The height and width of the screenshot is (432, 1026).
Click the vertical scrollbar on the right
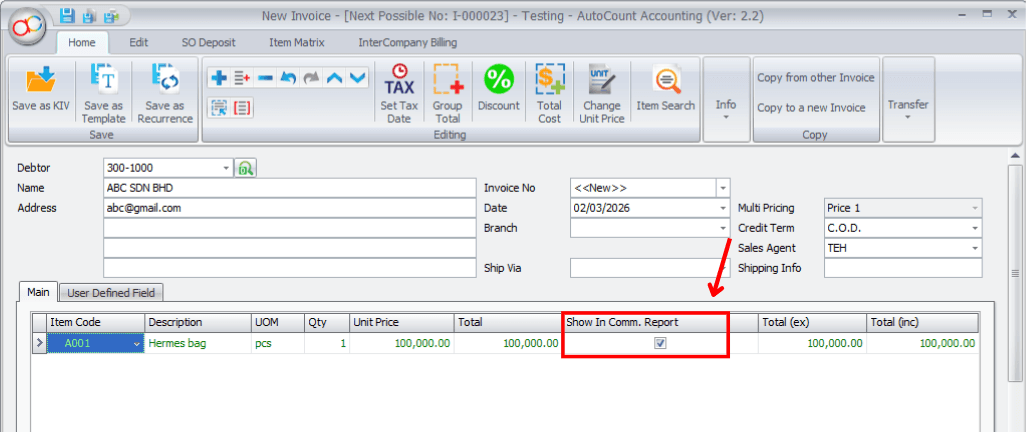[1015, 273]
